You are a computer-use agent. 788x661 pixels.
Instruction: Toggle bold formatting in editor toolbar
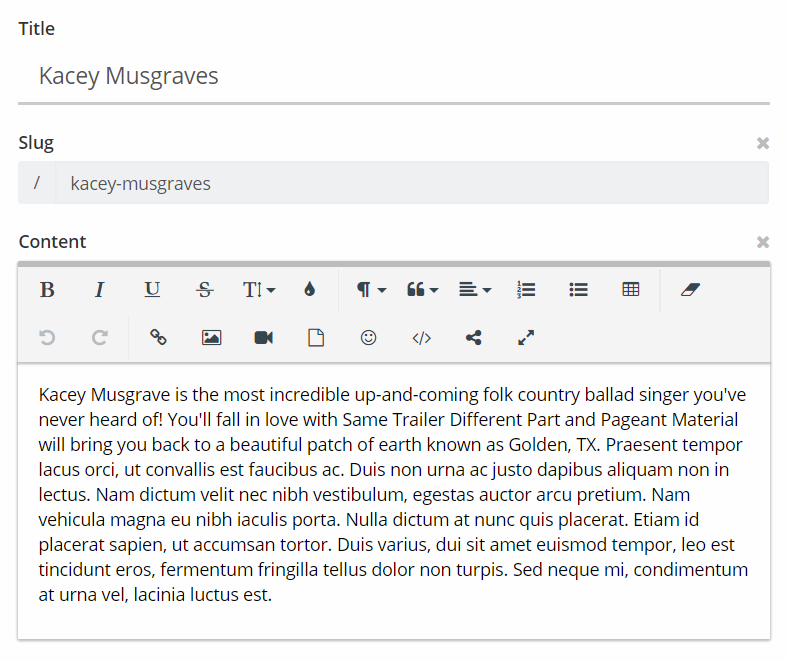[x=47, y=290]
